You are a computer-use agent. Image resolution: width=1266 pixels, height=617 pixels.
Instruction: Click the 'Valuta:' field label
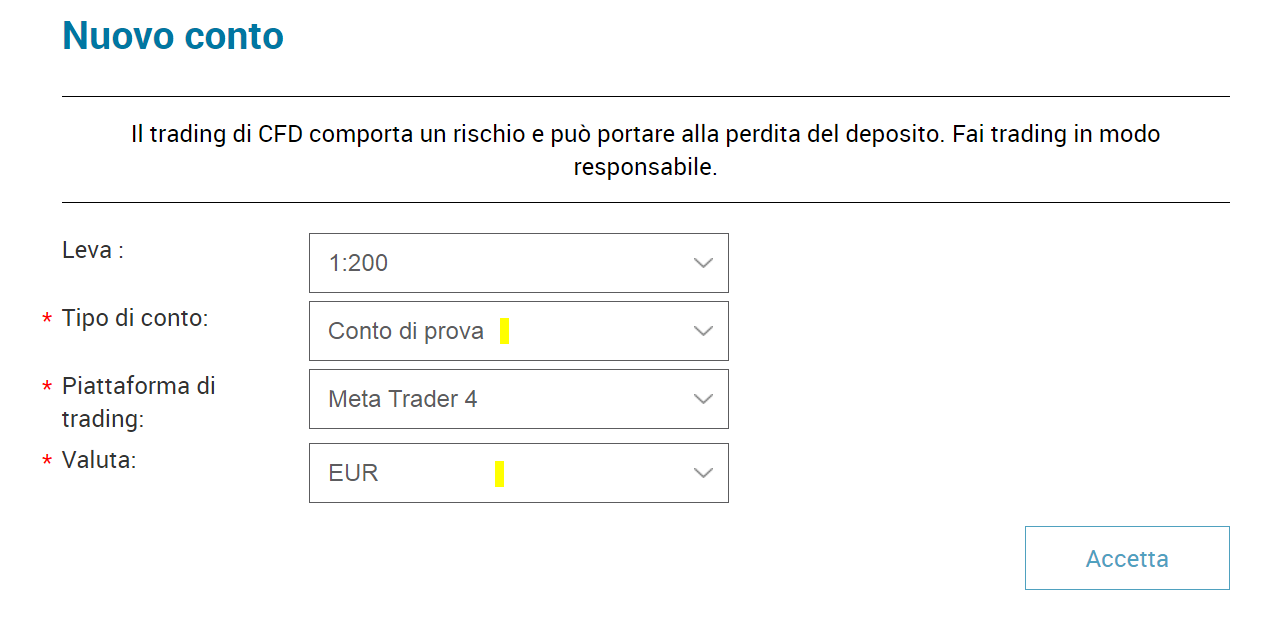coord(99,460)
